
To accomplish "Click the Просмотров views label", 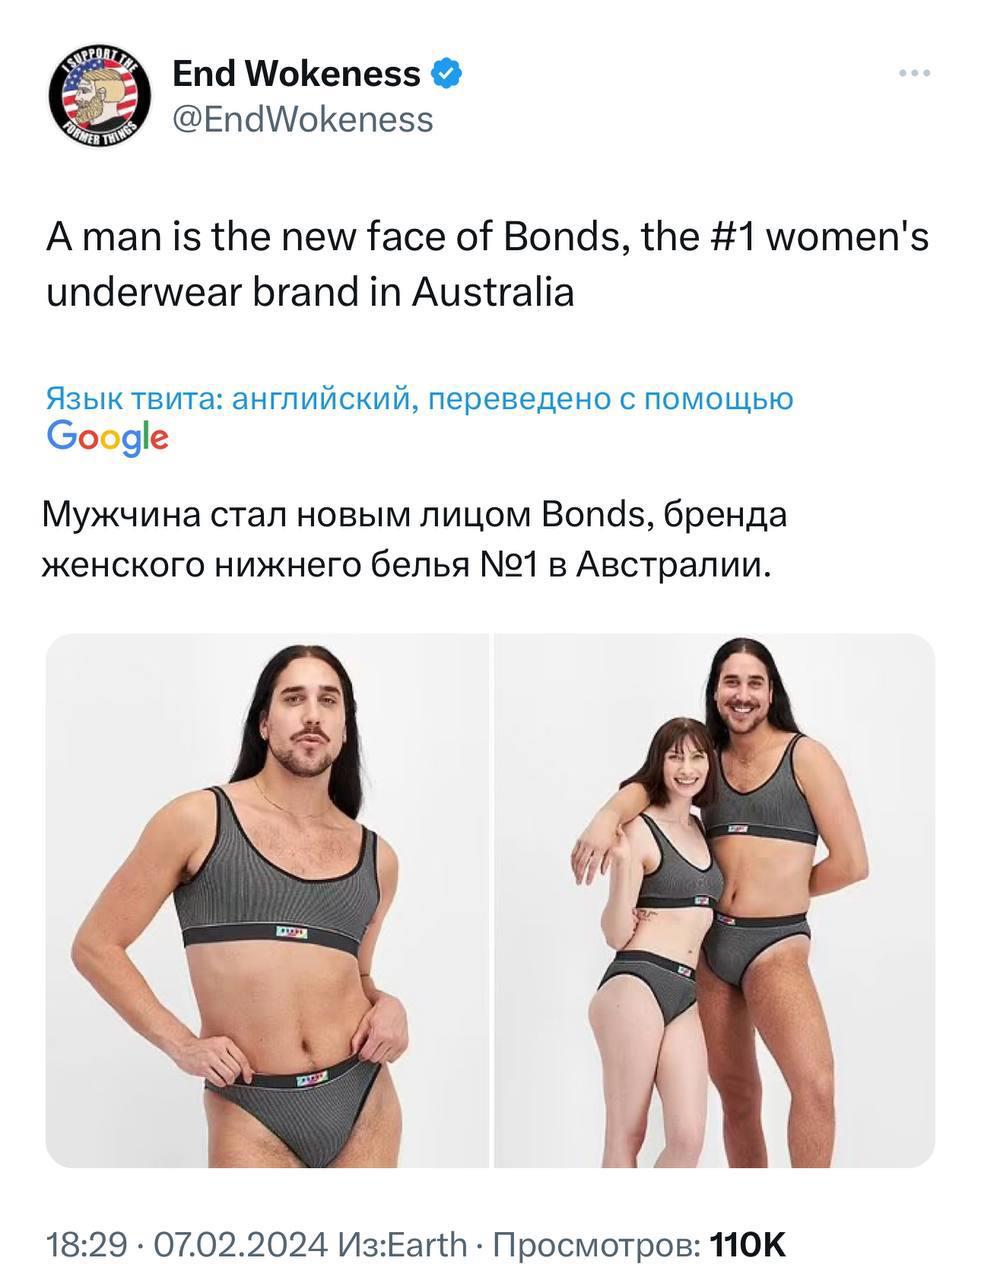I will coord(597,1245).
